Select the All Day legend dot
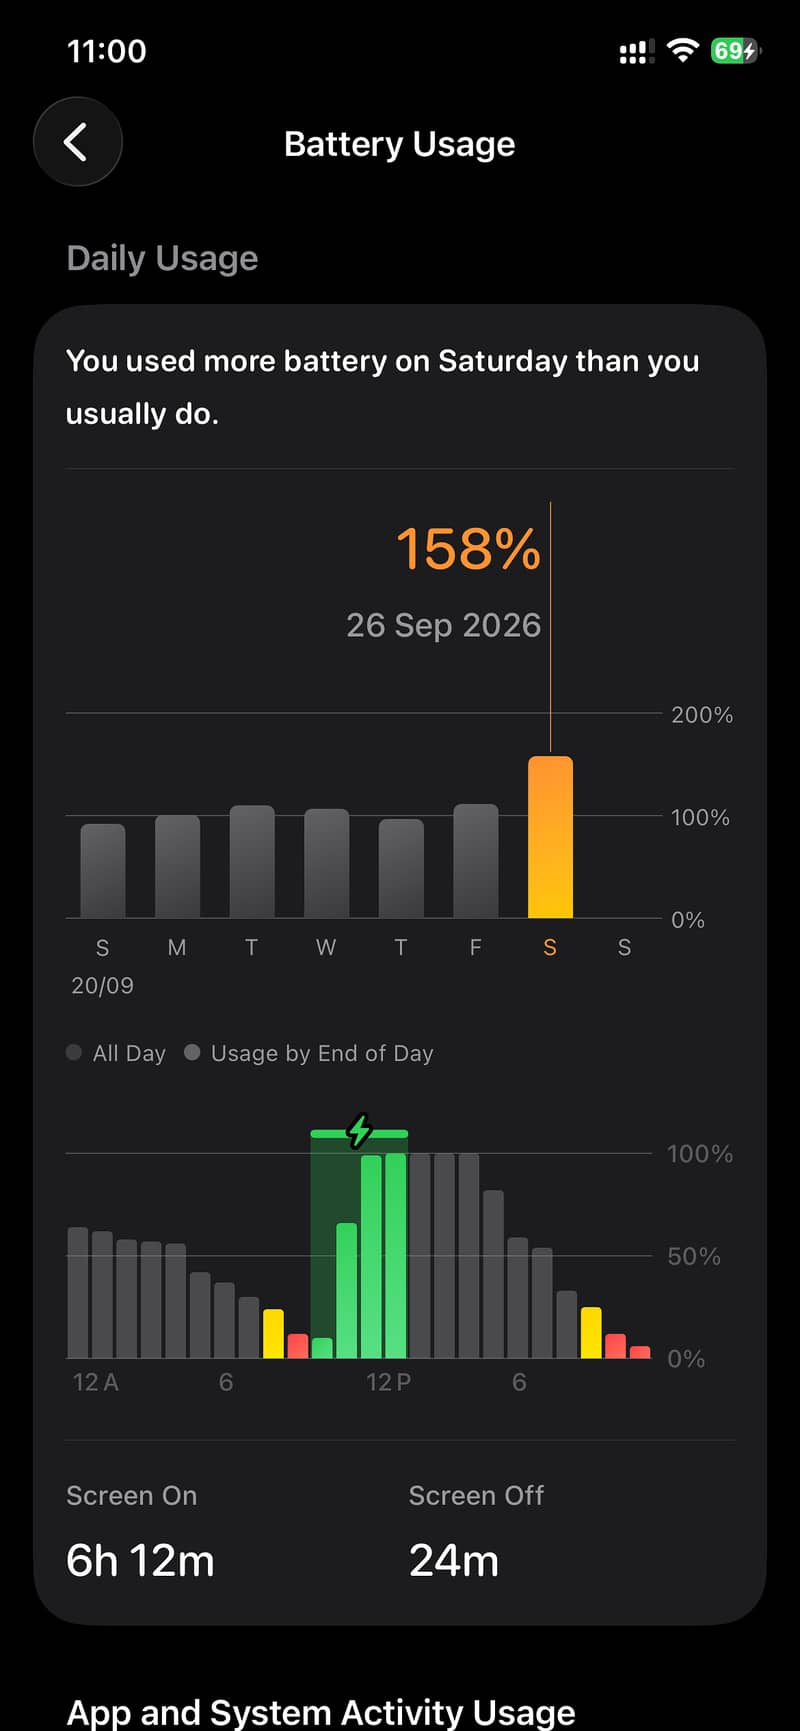Screen dimensions: 800x1731 pyautogui.click(x=74, y=1052)
